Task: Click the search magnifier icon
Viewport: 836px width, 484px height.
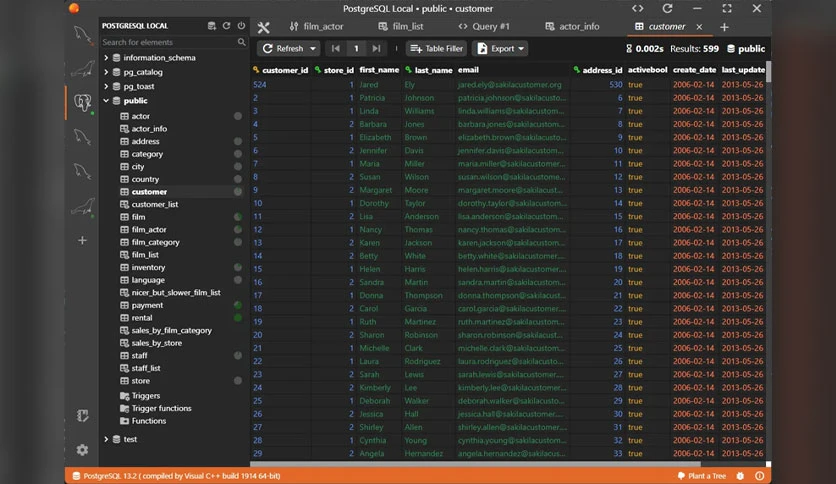Action: pos(242,42)
